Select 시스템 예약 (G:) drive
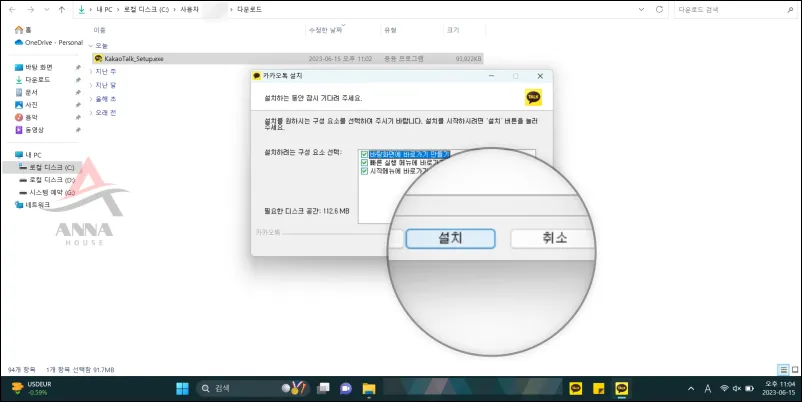The height and width of the screenshot is (402, 802). pos(47,192)
